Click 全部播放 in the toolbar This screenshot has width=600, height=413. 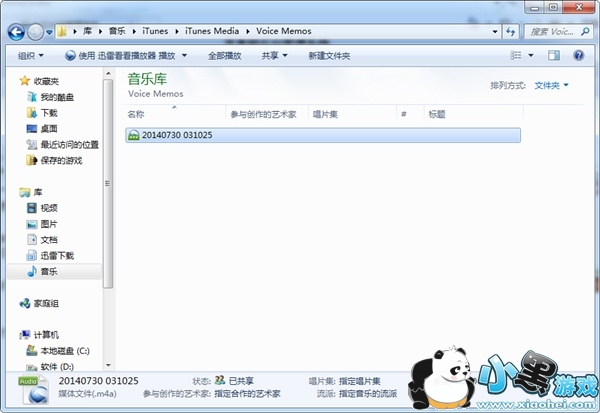[x=224, y=56]
